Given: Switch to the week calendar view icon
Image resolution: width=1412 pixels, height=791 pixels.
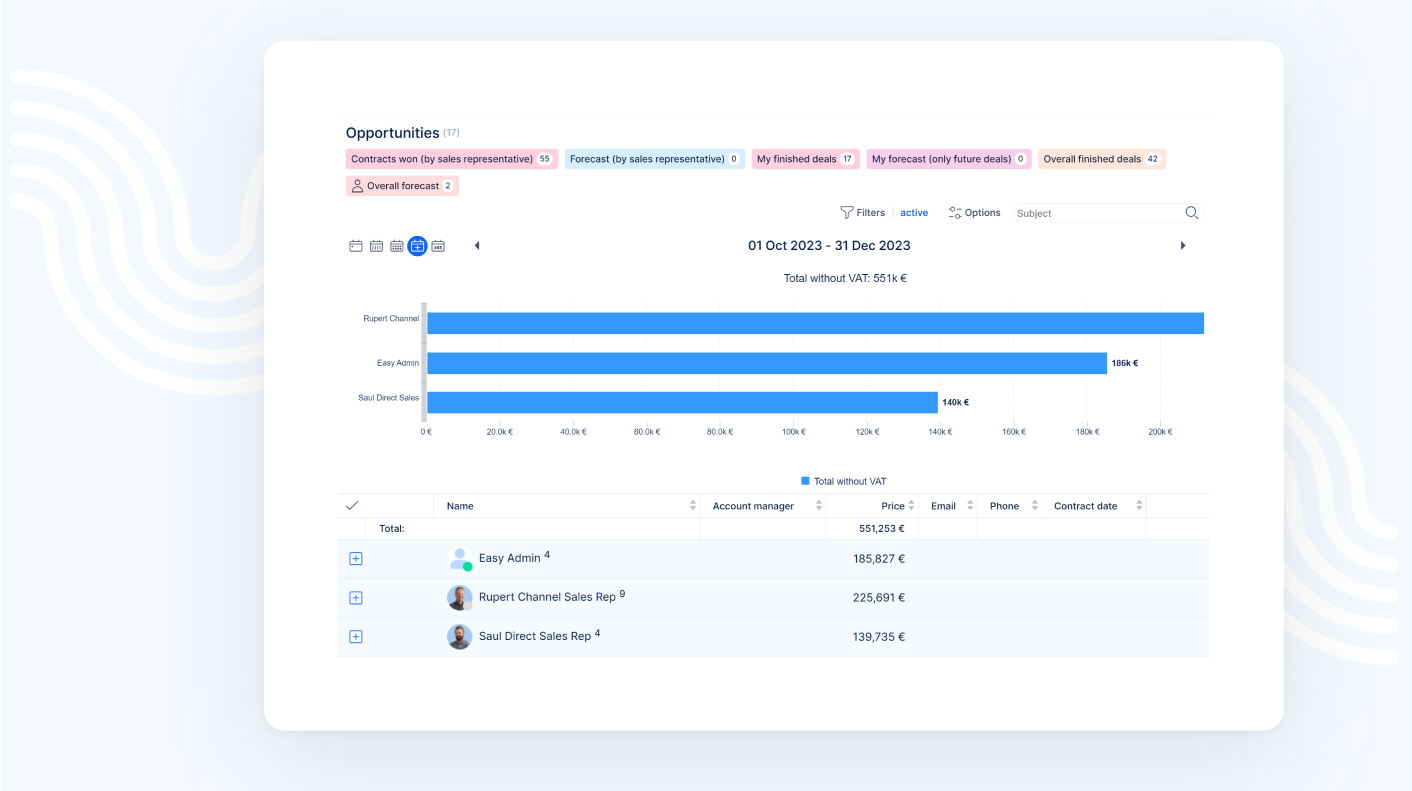Looking at the screenshot, I should coord(376,246).
